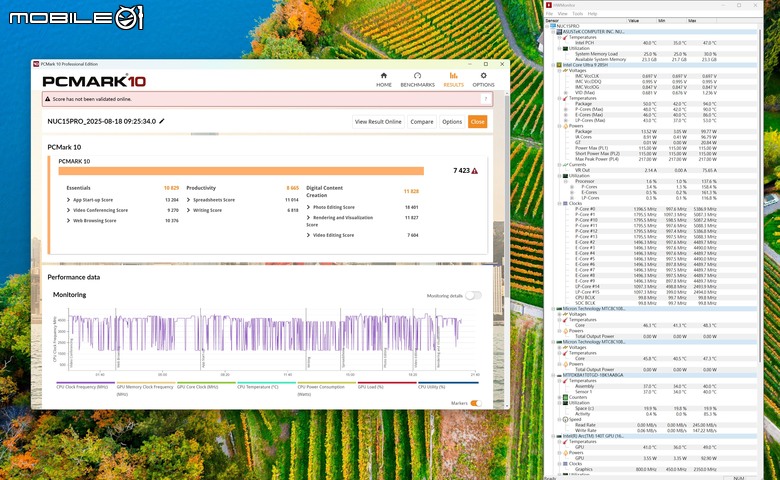Image resolution: width=780 pixels, height=480 pixels.
Task: Click the HWMonitor vertical scrollbar
Action: click(760, 194)
